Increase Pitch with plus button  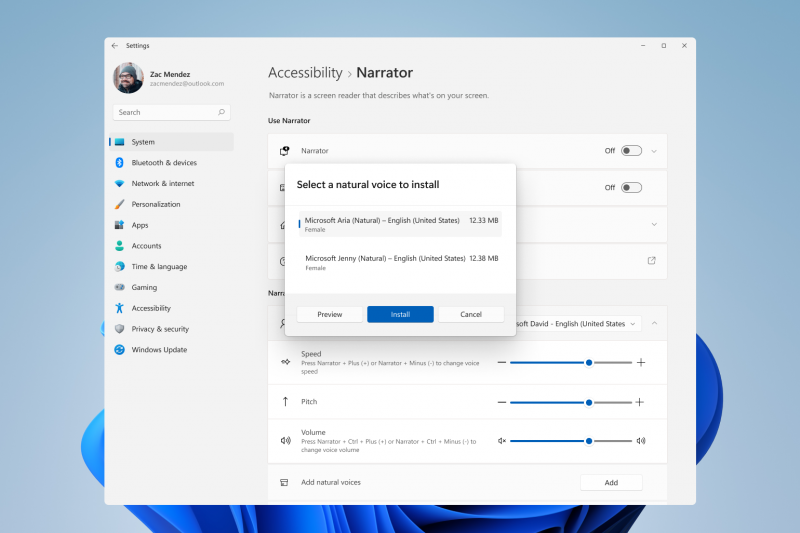click(639, 402)
